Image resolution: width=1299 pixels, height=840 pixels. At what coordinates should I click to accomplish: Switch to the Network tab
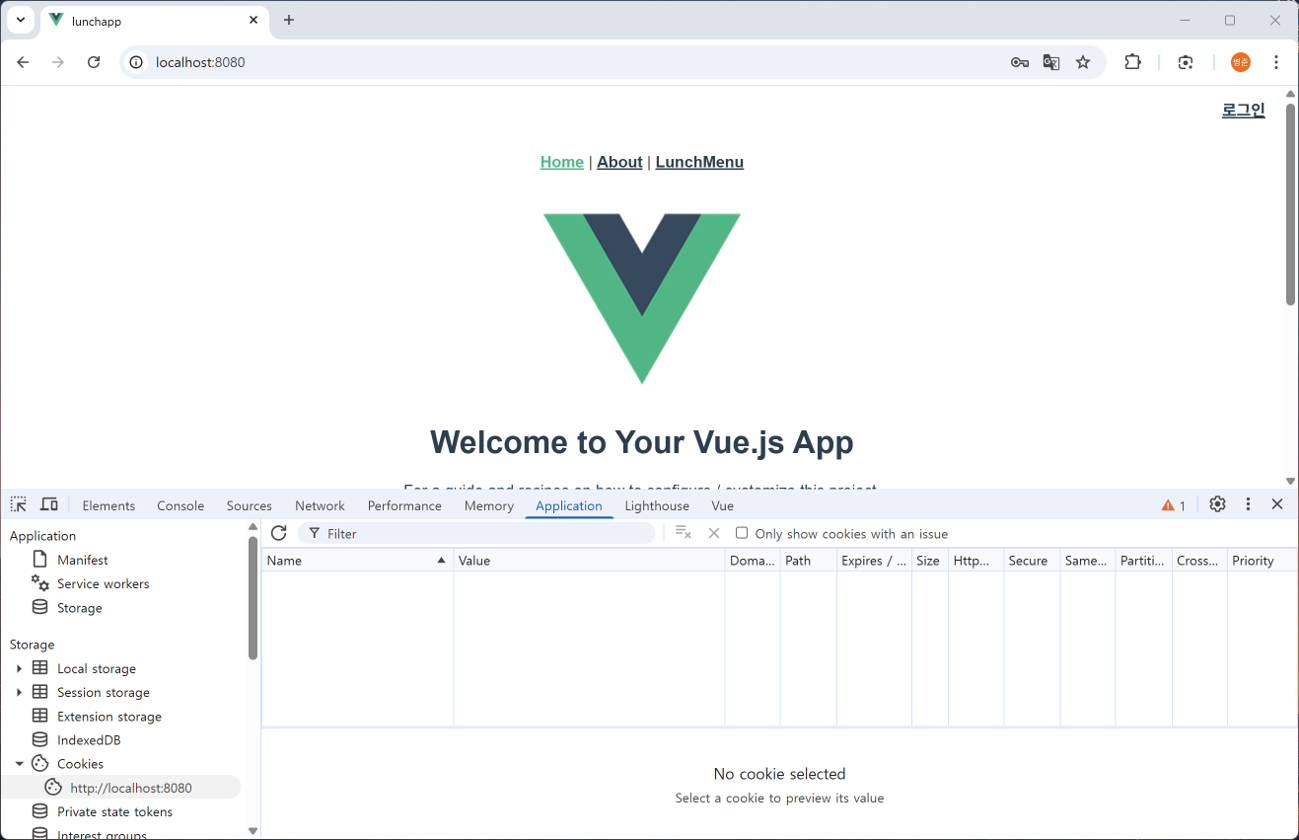(320, 506)
